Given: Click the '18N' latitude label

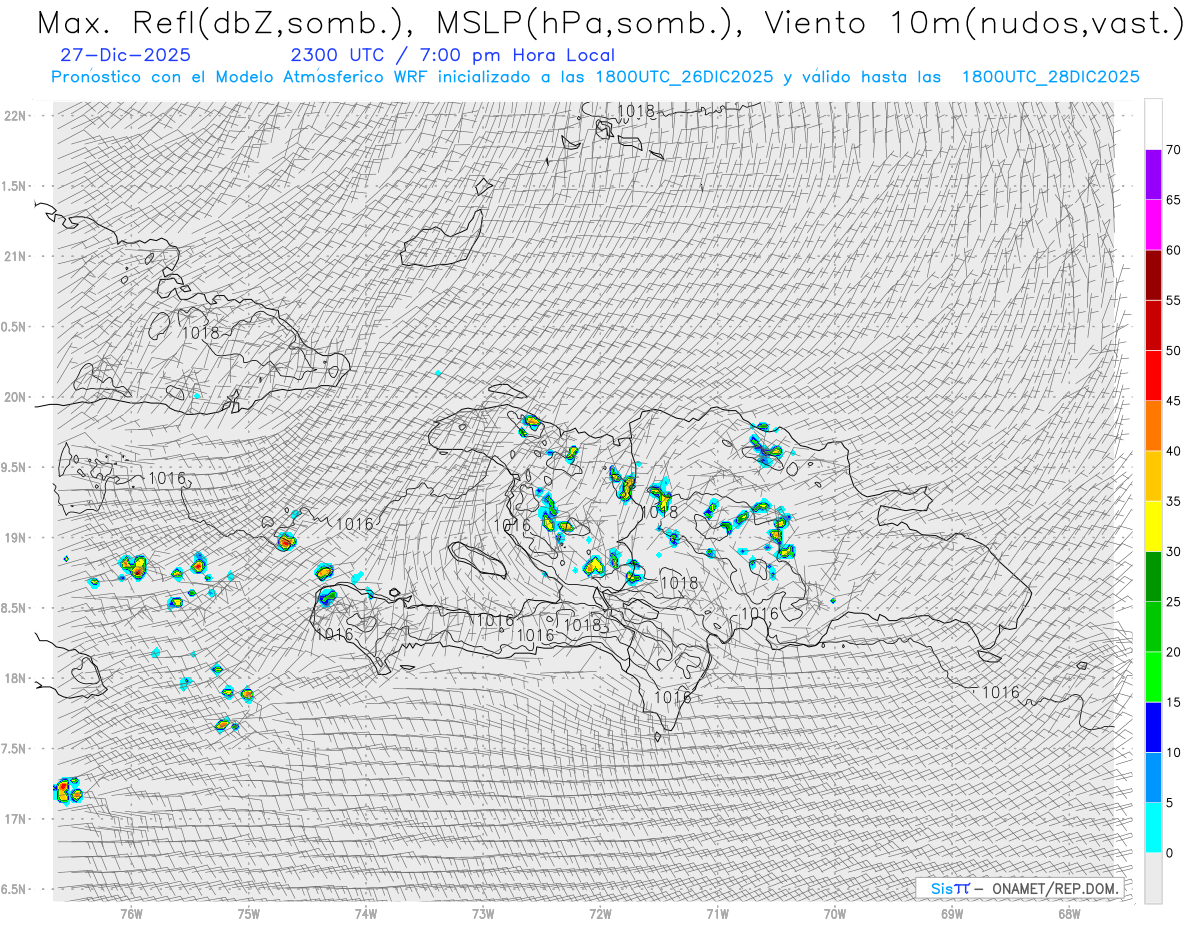Looking at the screenshot, I should point(16,678).
